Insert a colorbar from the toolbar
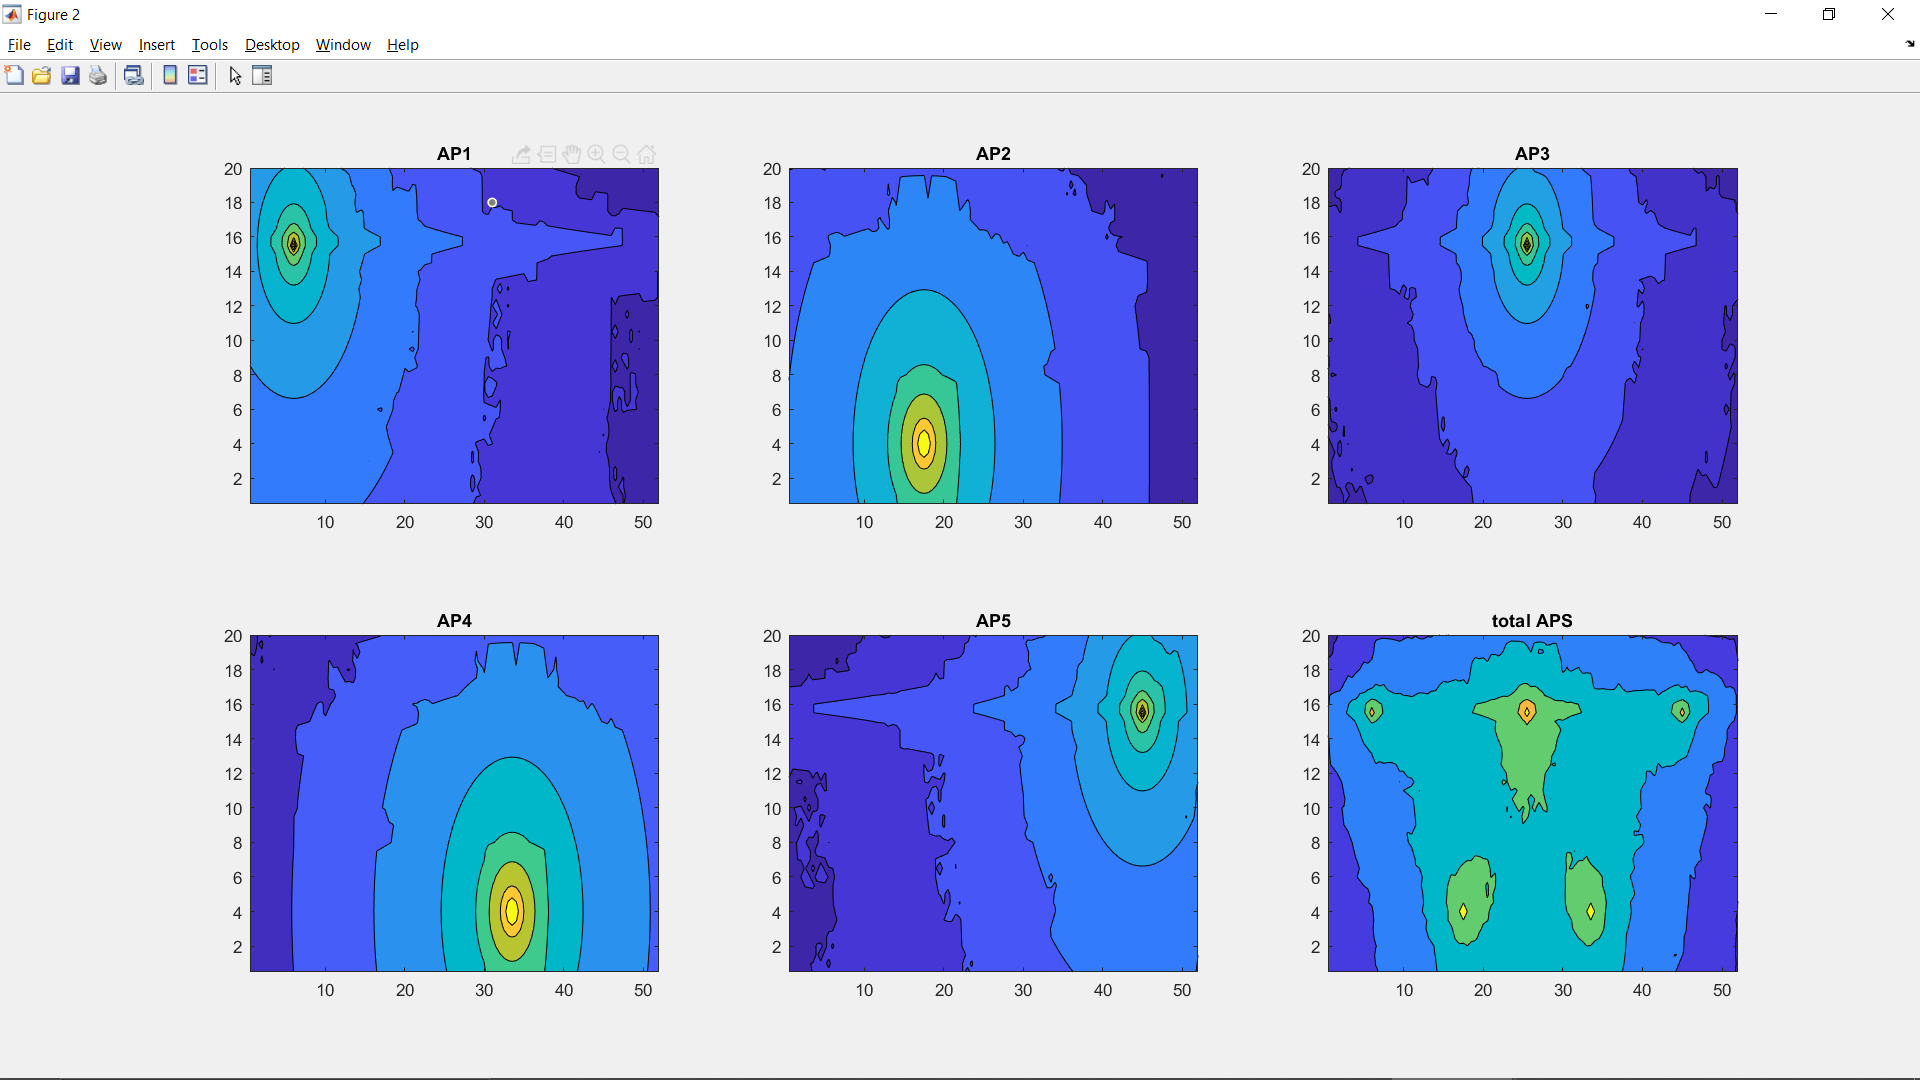The image size is (1920, 1080). pos(169,75)
